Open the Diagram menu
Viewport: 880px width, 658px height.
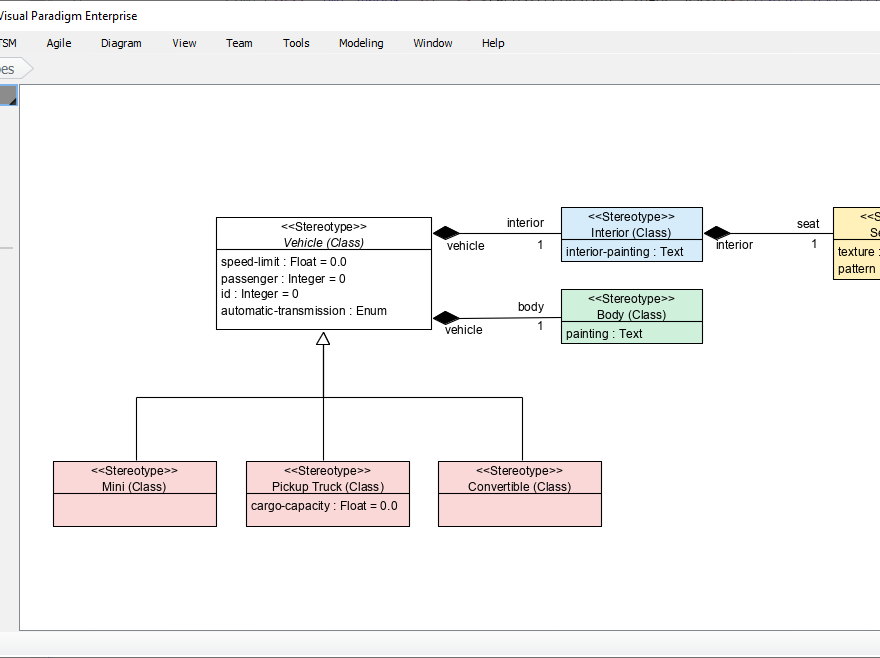click(x=121, y=43)
